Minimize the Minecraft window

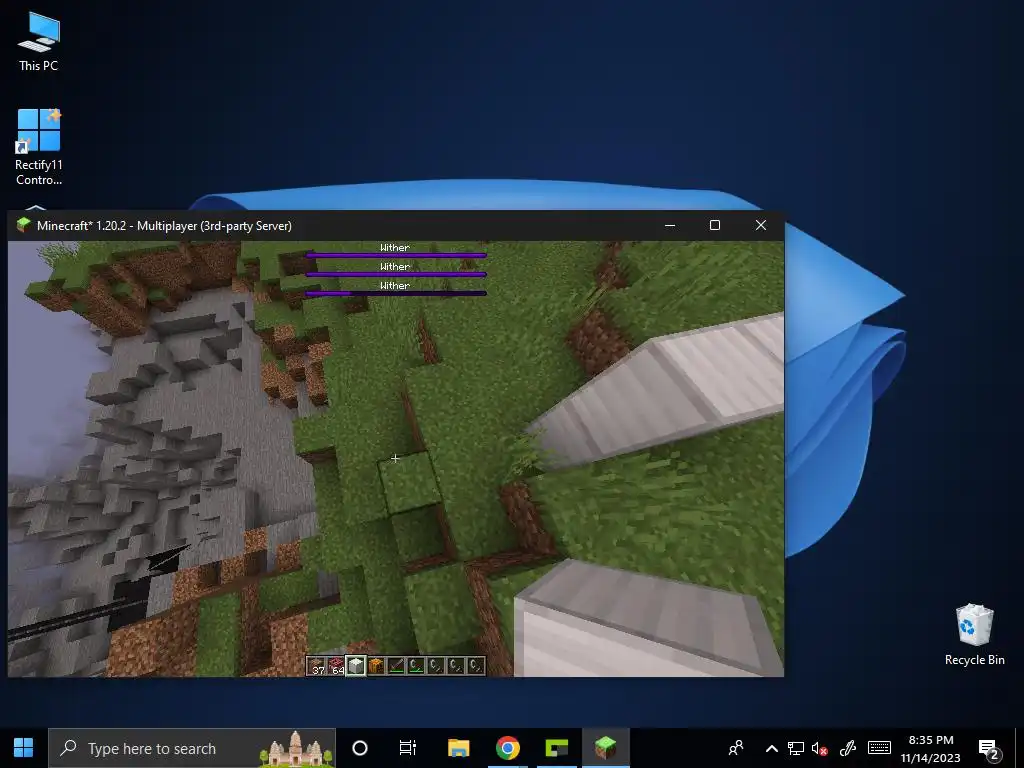669,225
